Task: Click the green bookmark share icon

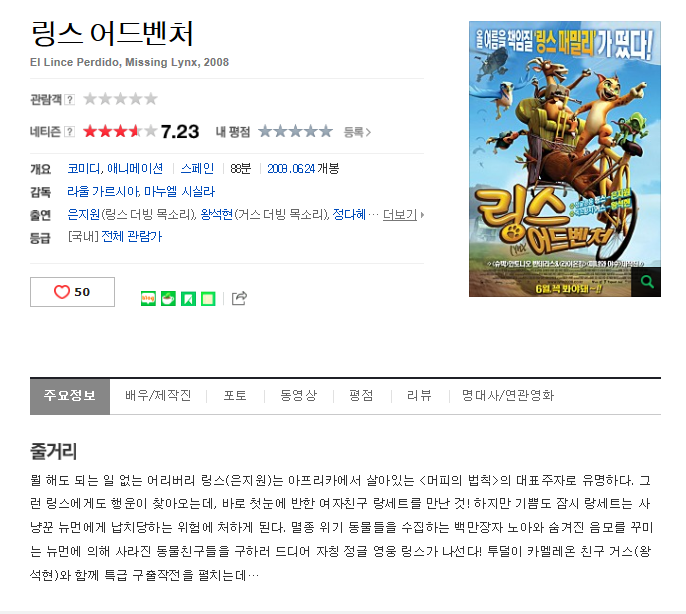Action: [189, 298]
